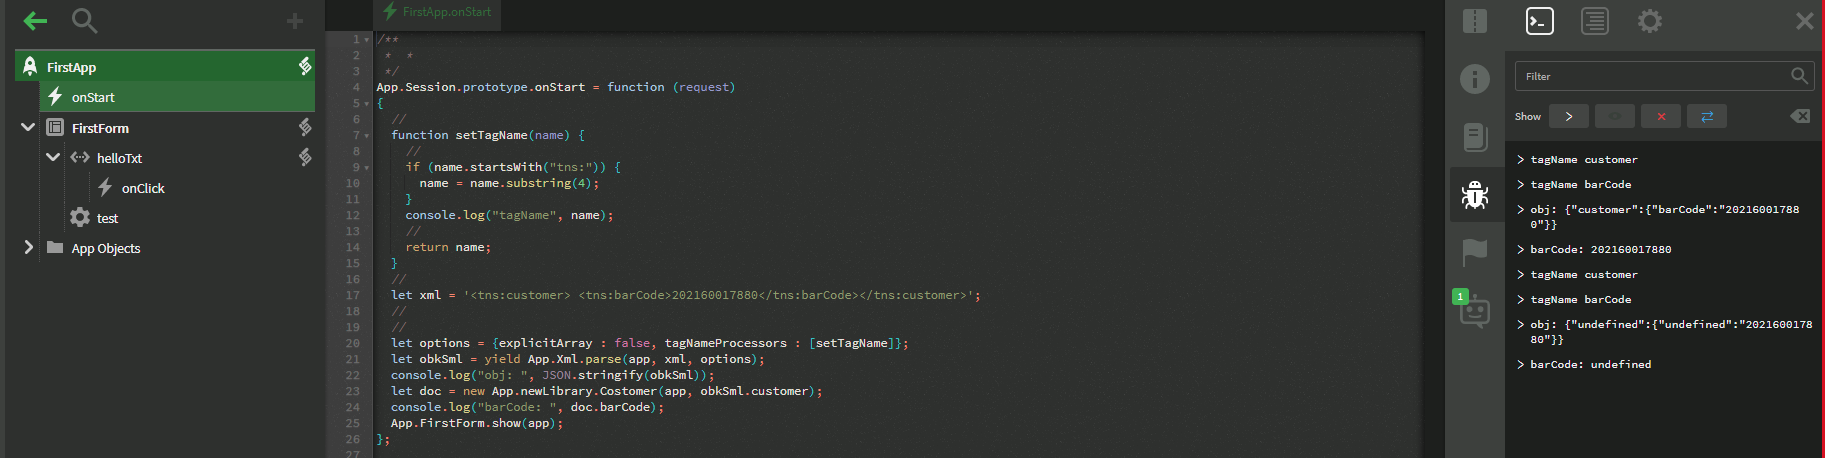Open the documentation book sidebar icon
Image resolution: width=1825 pixels, height=458 pixels.
coord(1475,137)
